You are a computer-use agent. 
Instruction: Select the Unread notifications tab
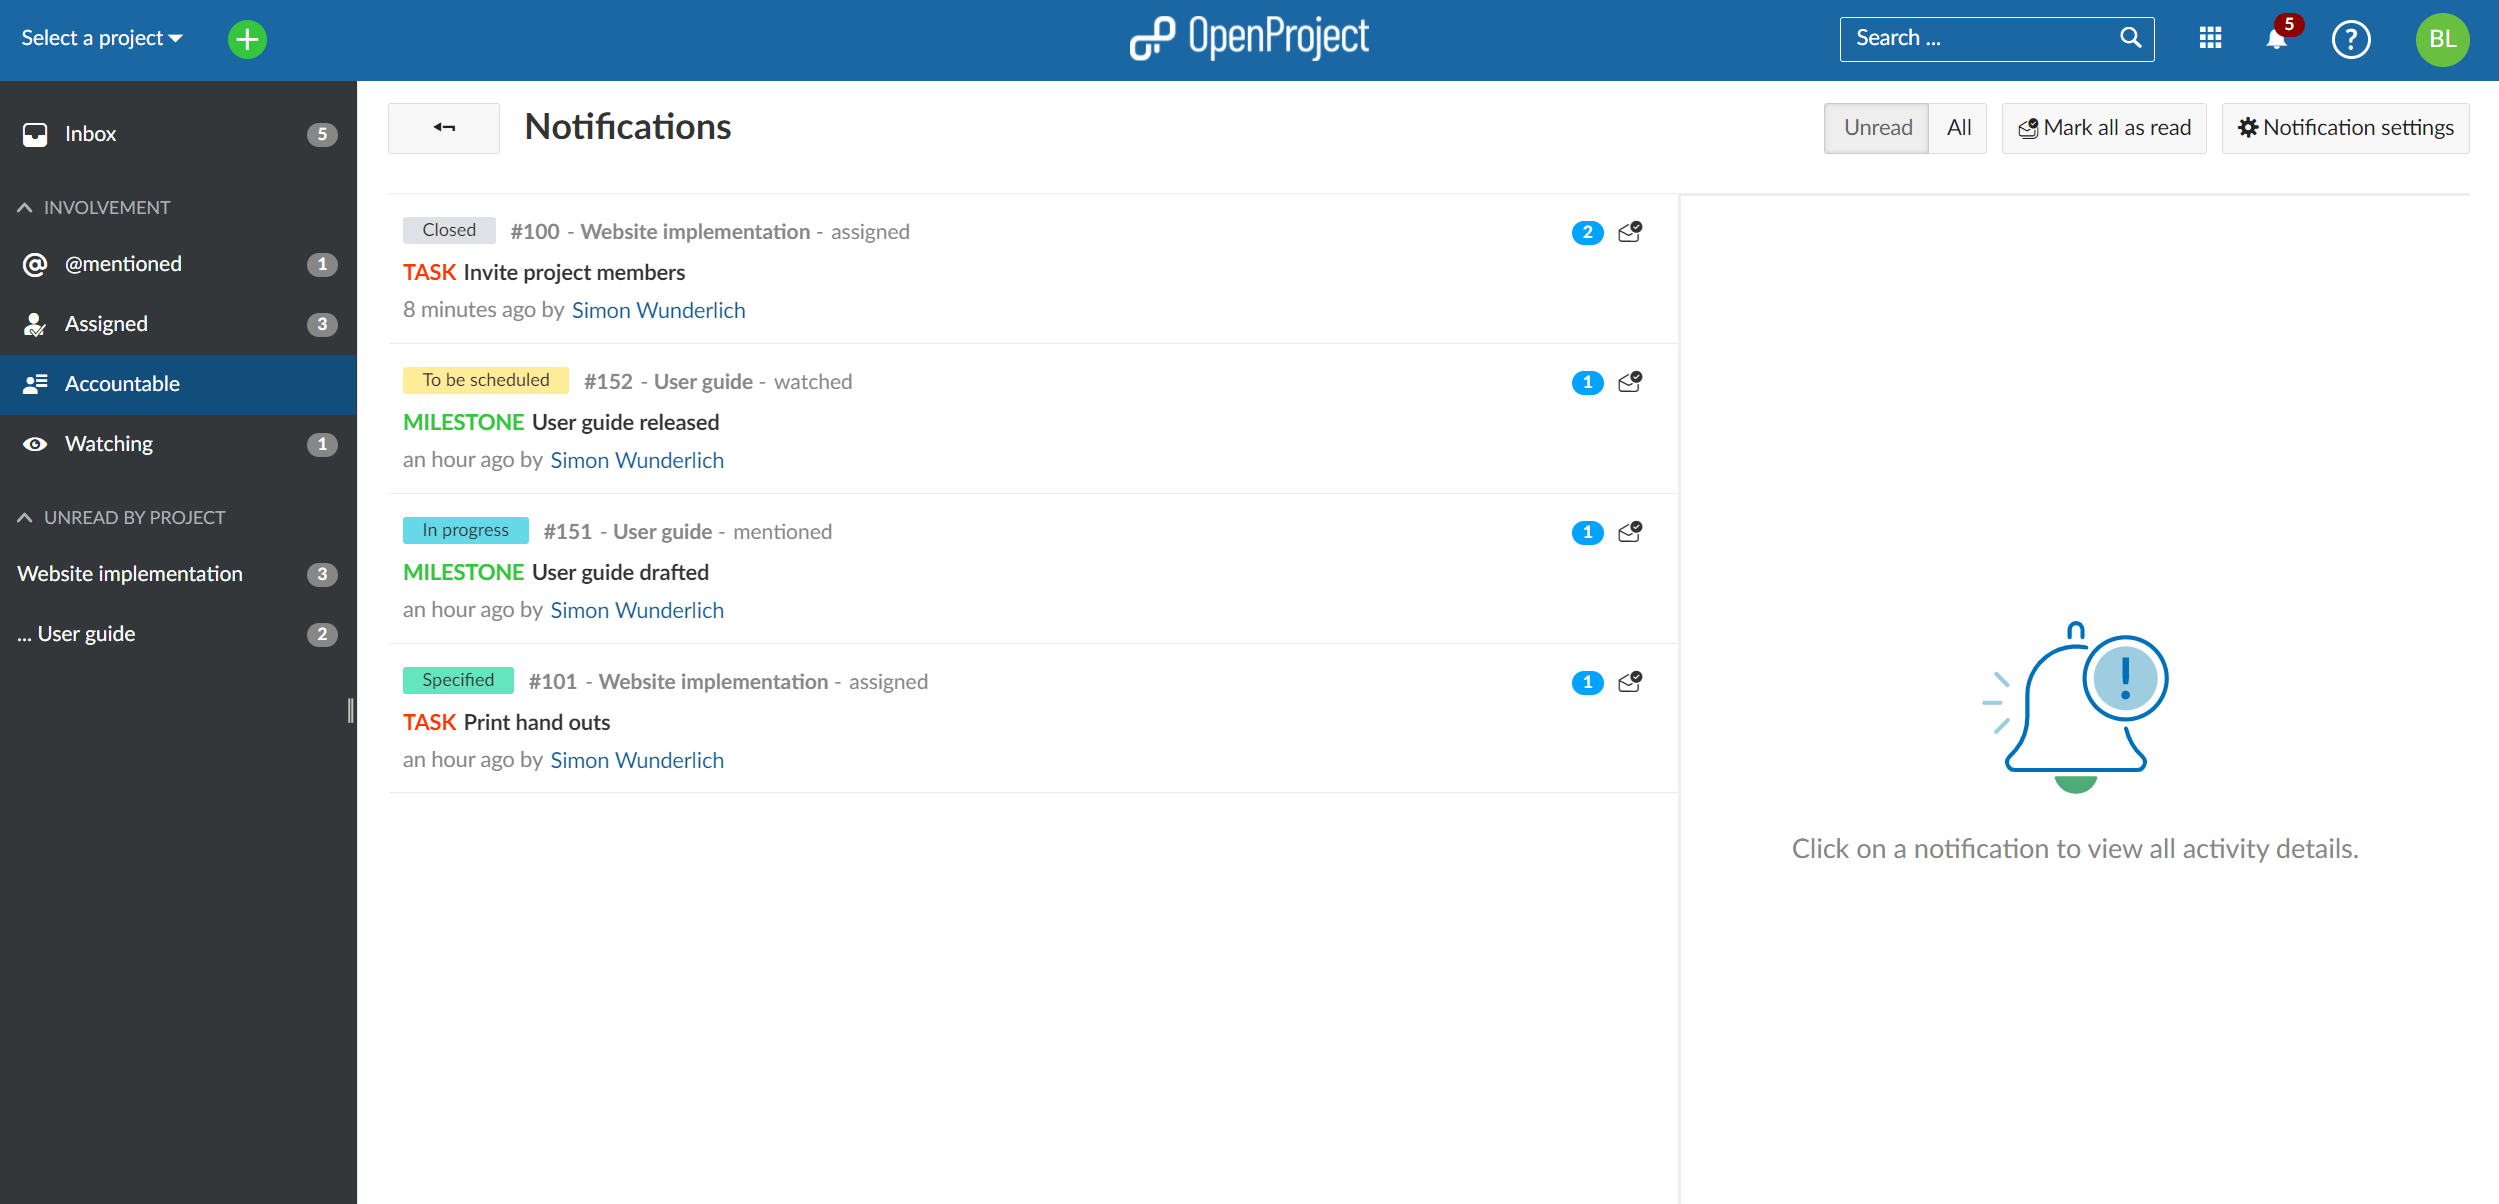(1876, 126)
